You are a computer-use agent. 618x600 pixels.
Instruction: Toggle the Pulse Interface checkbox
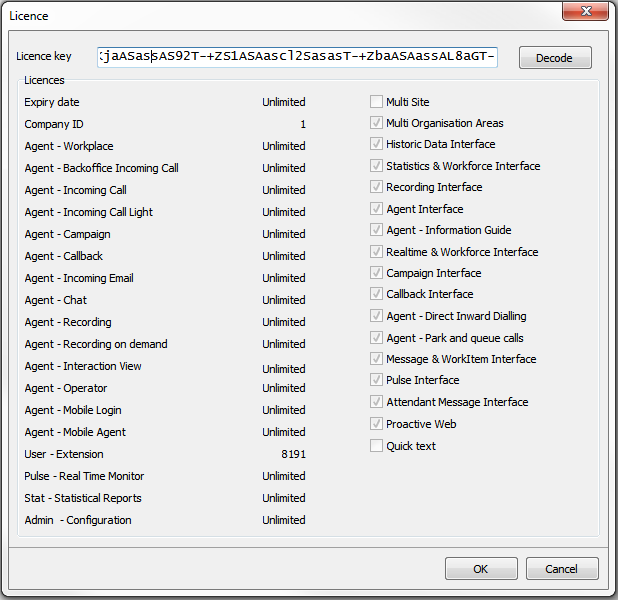pos(376,380)
